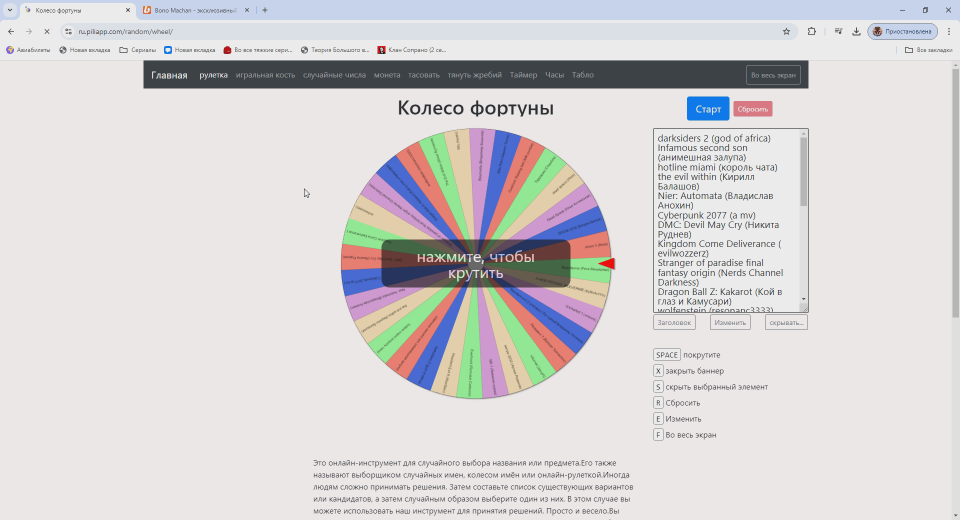
Task: Open the Сериалы bookmarks folder
Action: pos(138,50)
